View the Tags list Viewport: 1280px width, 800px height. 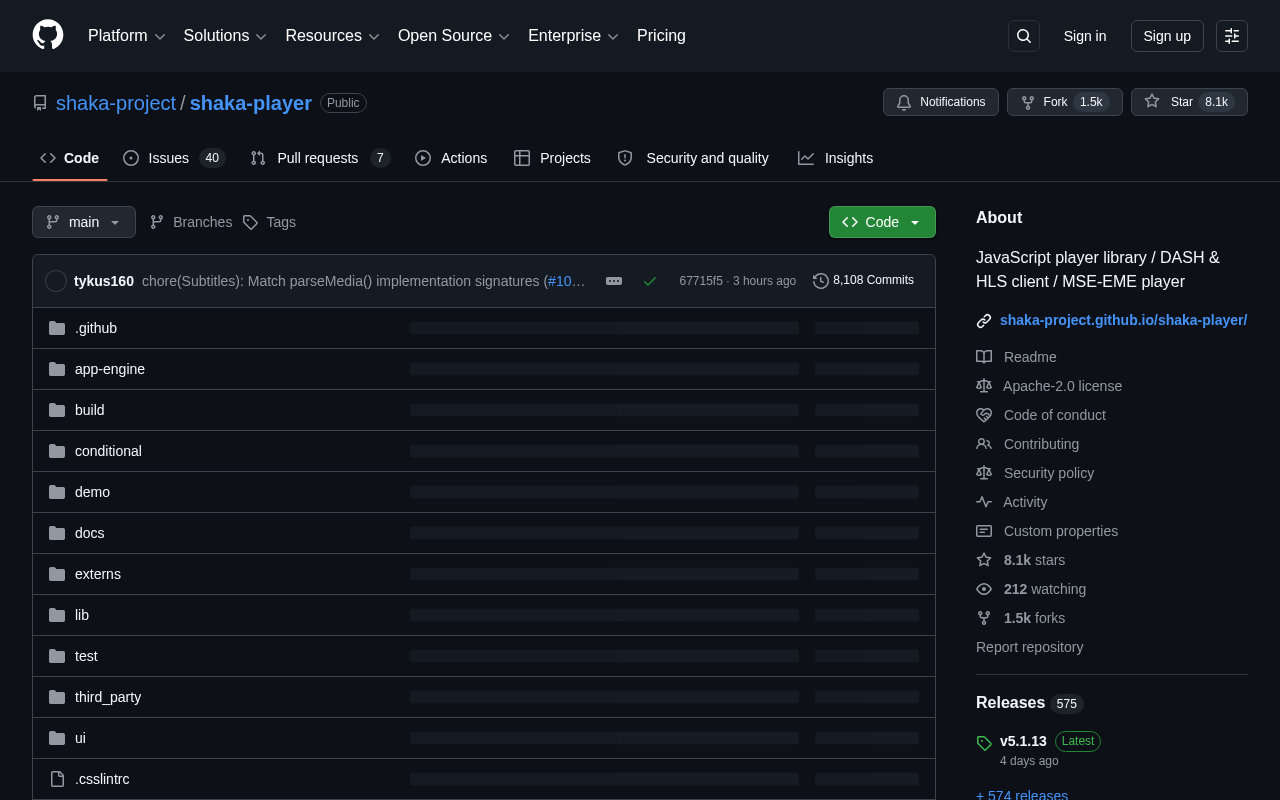(x=269, y=222)
